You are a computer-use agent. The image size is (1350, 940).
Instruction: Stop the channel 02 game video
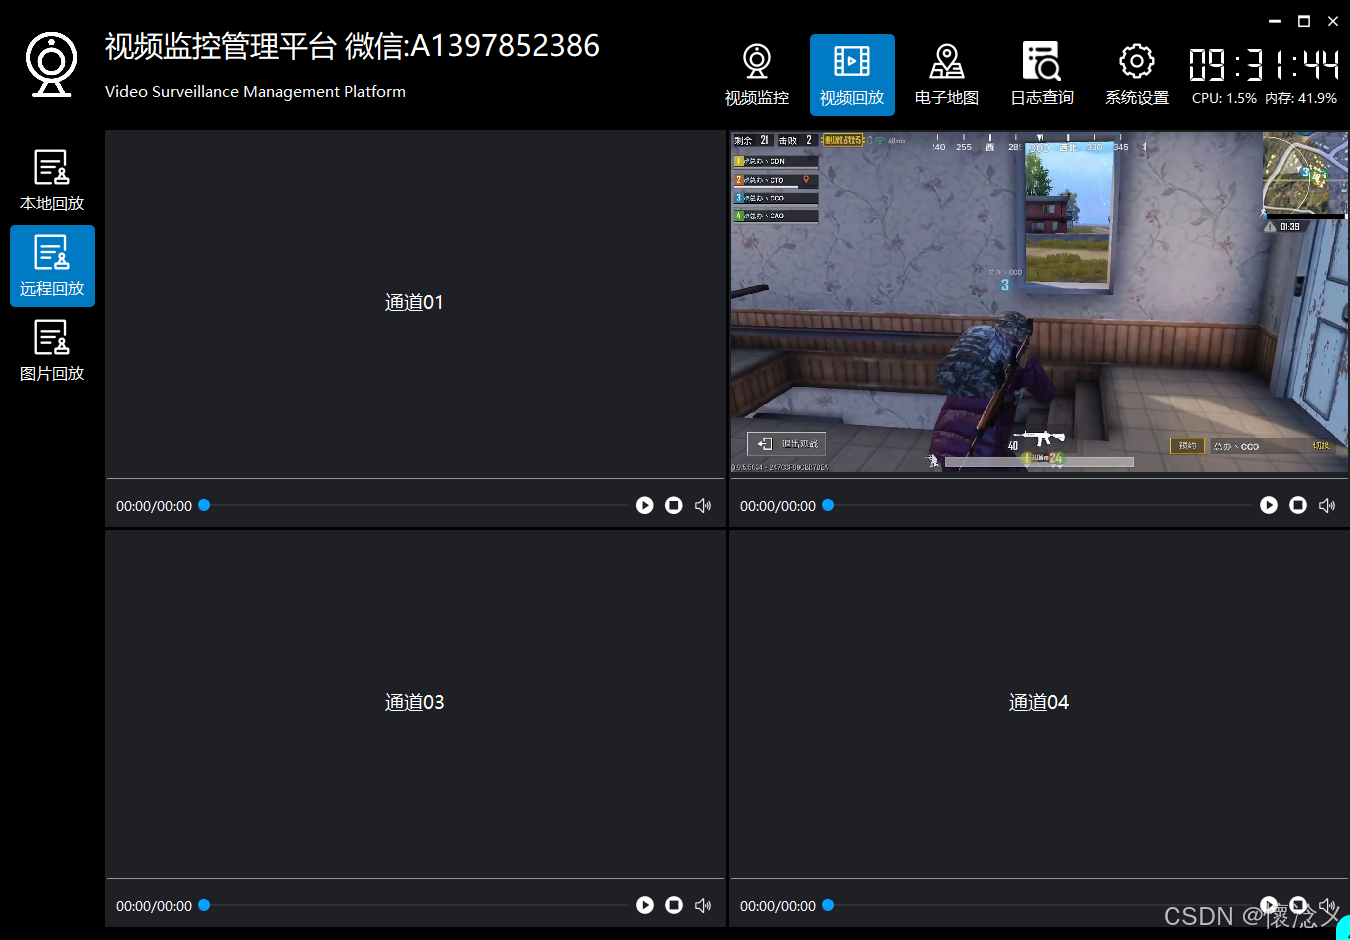click(1298, 506)
